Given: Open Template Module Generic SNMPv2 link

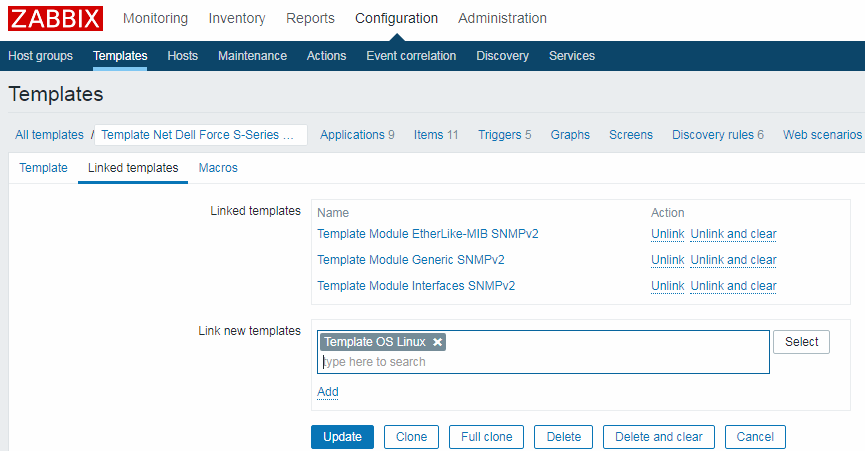Looking at the screenshot, I should click(410, 260).
